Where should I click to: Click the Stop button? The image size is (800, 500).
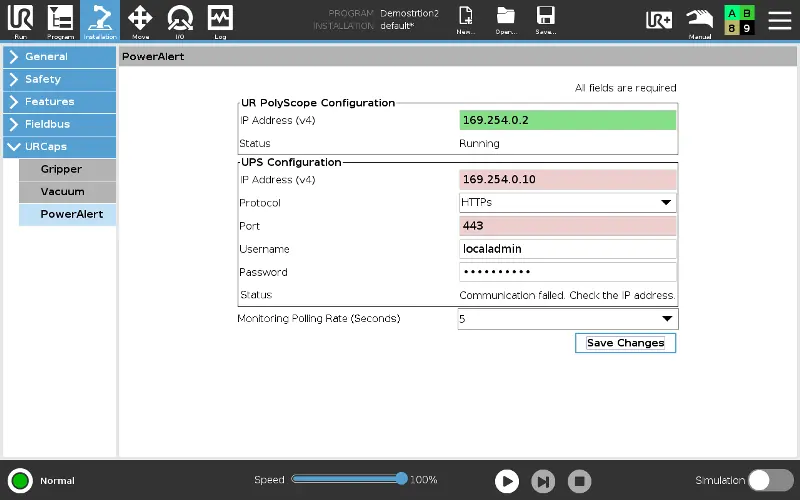pos(580,481)
